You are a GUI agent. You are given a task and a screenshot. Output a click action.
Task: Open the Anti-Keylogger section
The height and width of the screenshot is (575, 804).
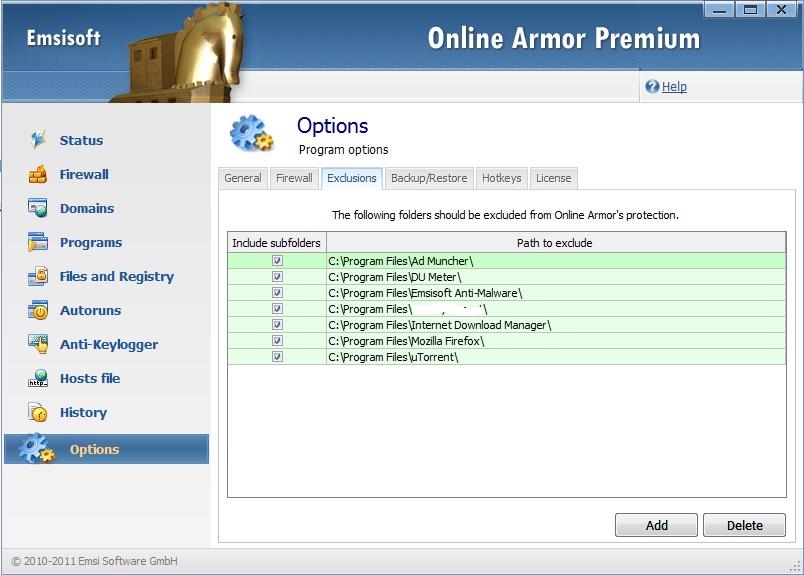[x=109, y=345]
